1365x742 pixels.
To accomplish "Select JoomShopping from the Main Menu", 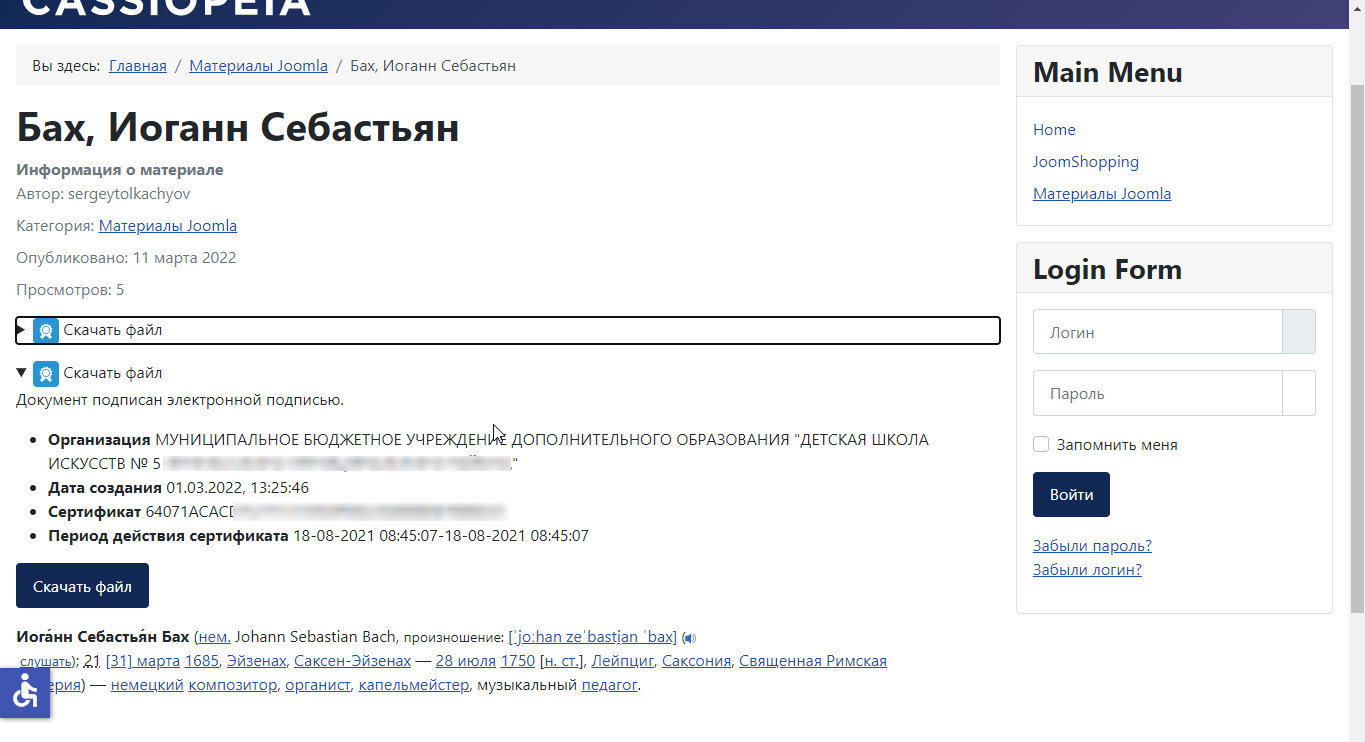I will click(x=1085, y=162).
